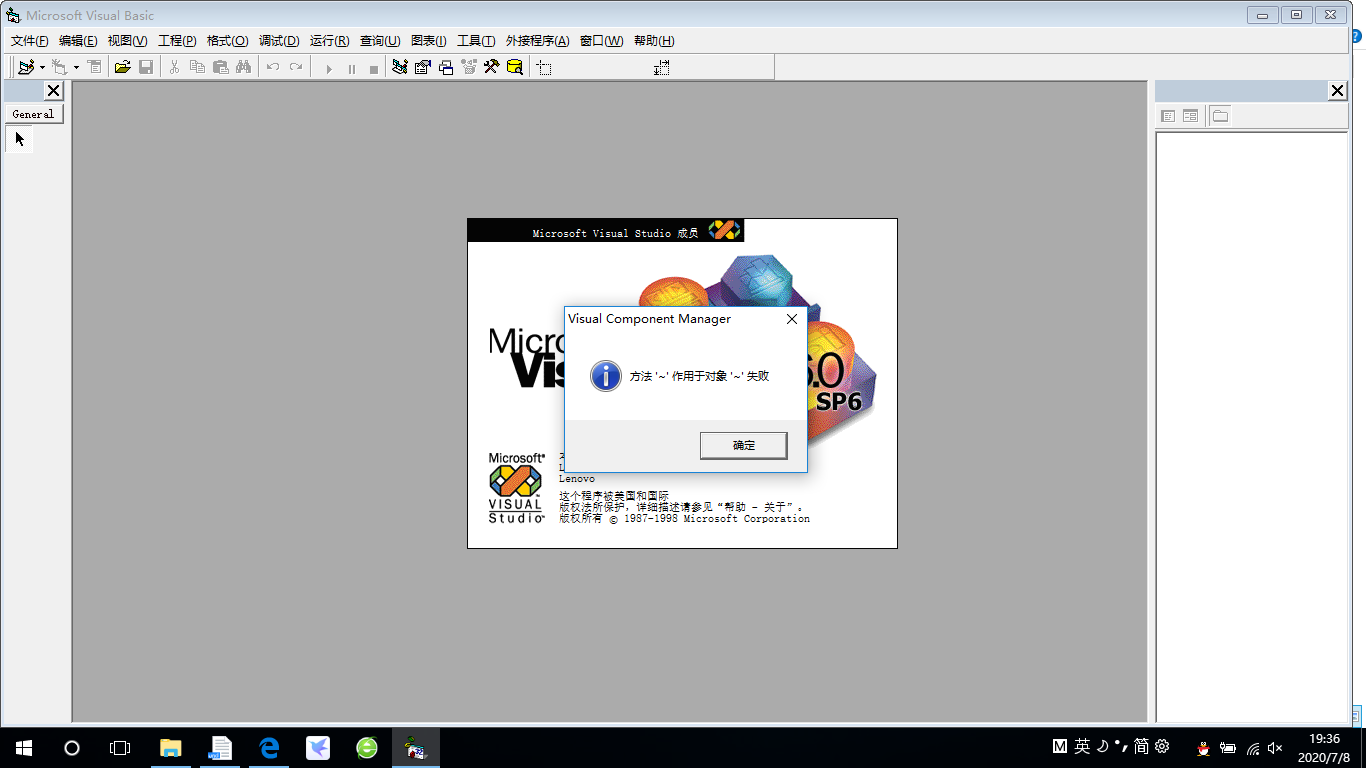Start the program with the Run icon
Screen dimensions: 1366x768
[x=328, y=68]
